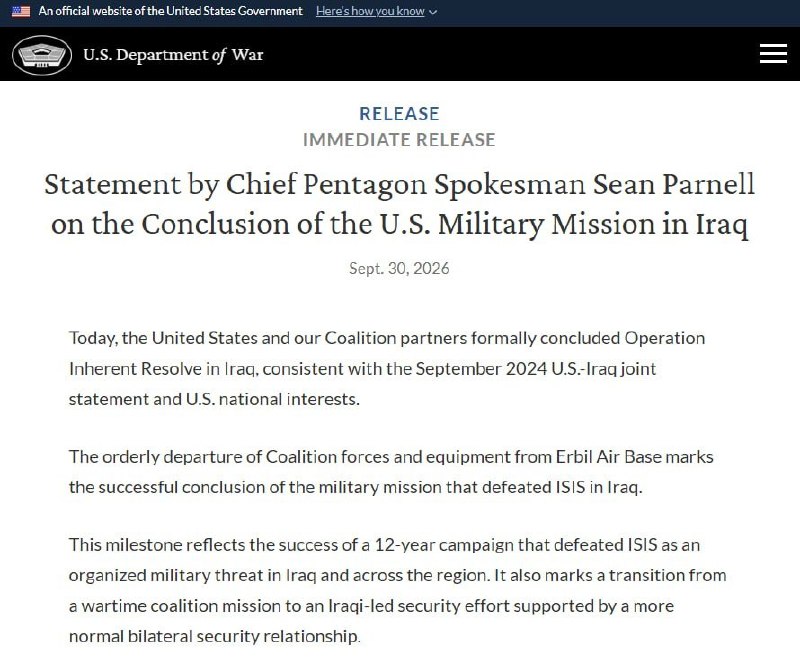Click the Pentagon seal logo
The width and height of the screenshot is (800, 672).
click(42, 55)
